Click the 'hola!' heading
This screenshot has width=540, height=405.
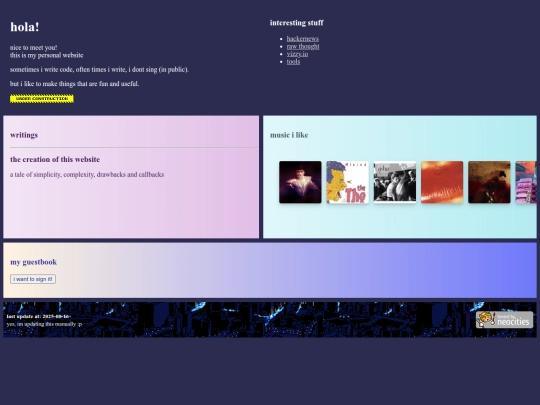click(25, 27)
